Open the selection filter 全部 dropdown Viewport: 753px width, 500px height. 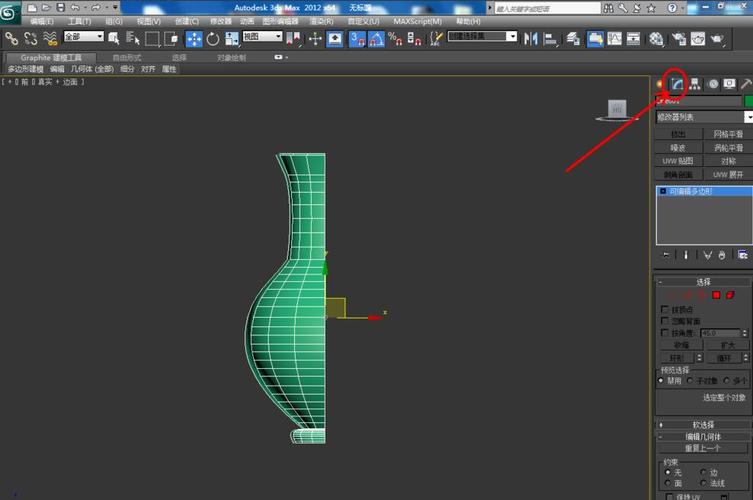tap(84, 38)
